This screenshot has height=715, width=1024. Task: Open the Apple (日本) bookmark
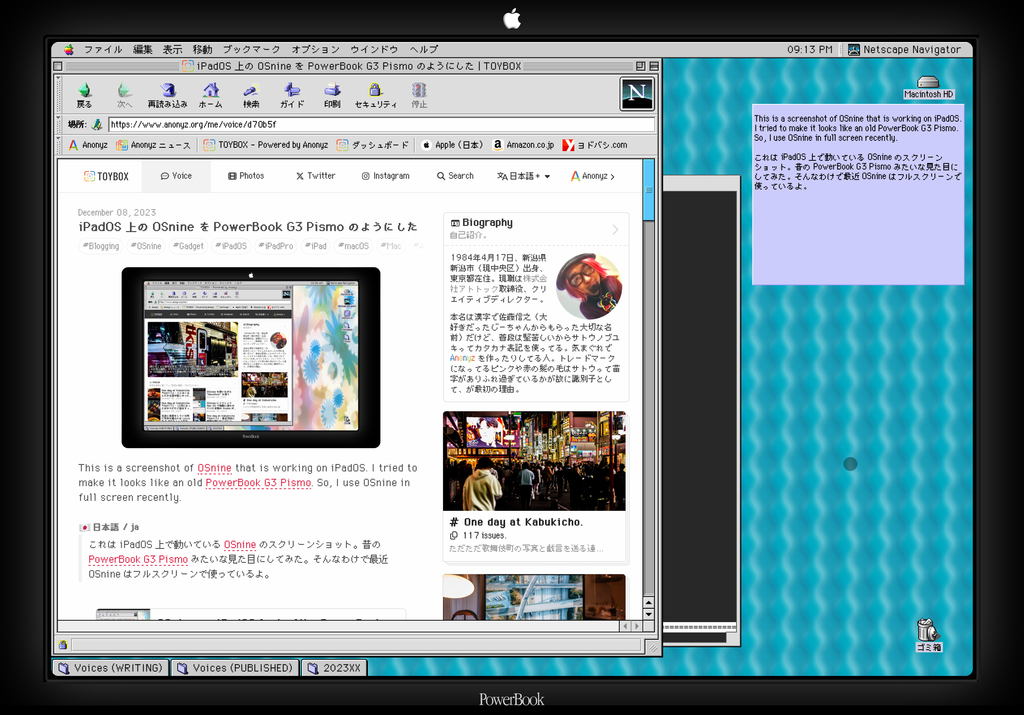click(452, 145)
